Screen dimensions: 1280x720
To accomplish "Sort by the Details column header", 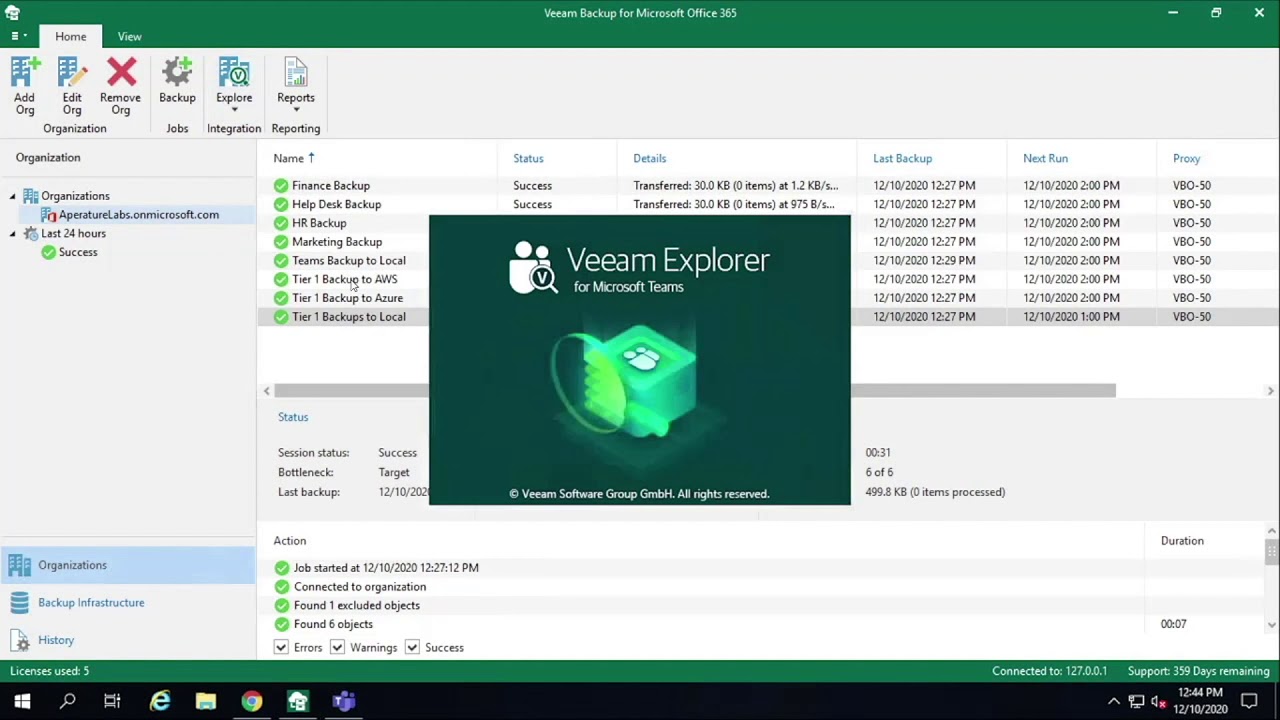I will point(649,158).
